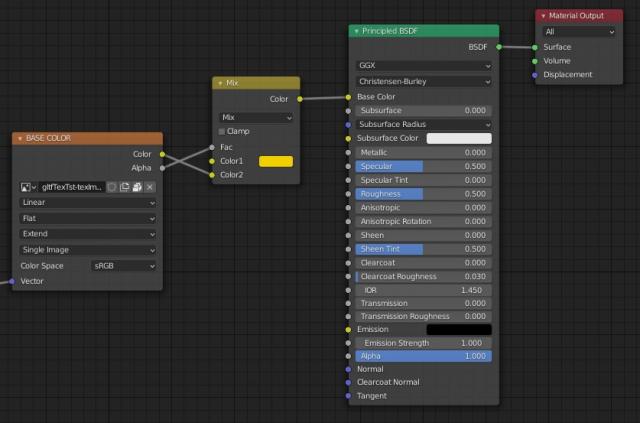Click the Alpha value slider set to 1.000
The width and height of the screenshot is (640, 423).
pos(424,356)
